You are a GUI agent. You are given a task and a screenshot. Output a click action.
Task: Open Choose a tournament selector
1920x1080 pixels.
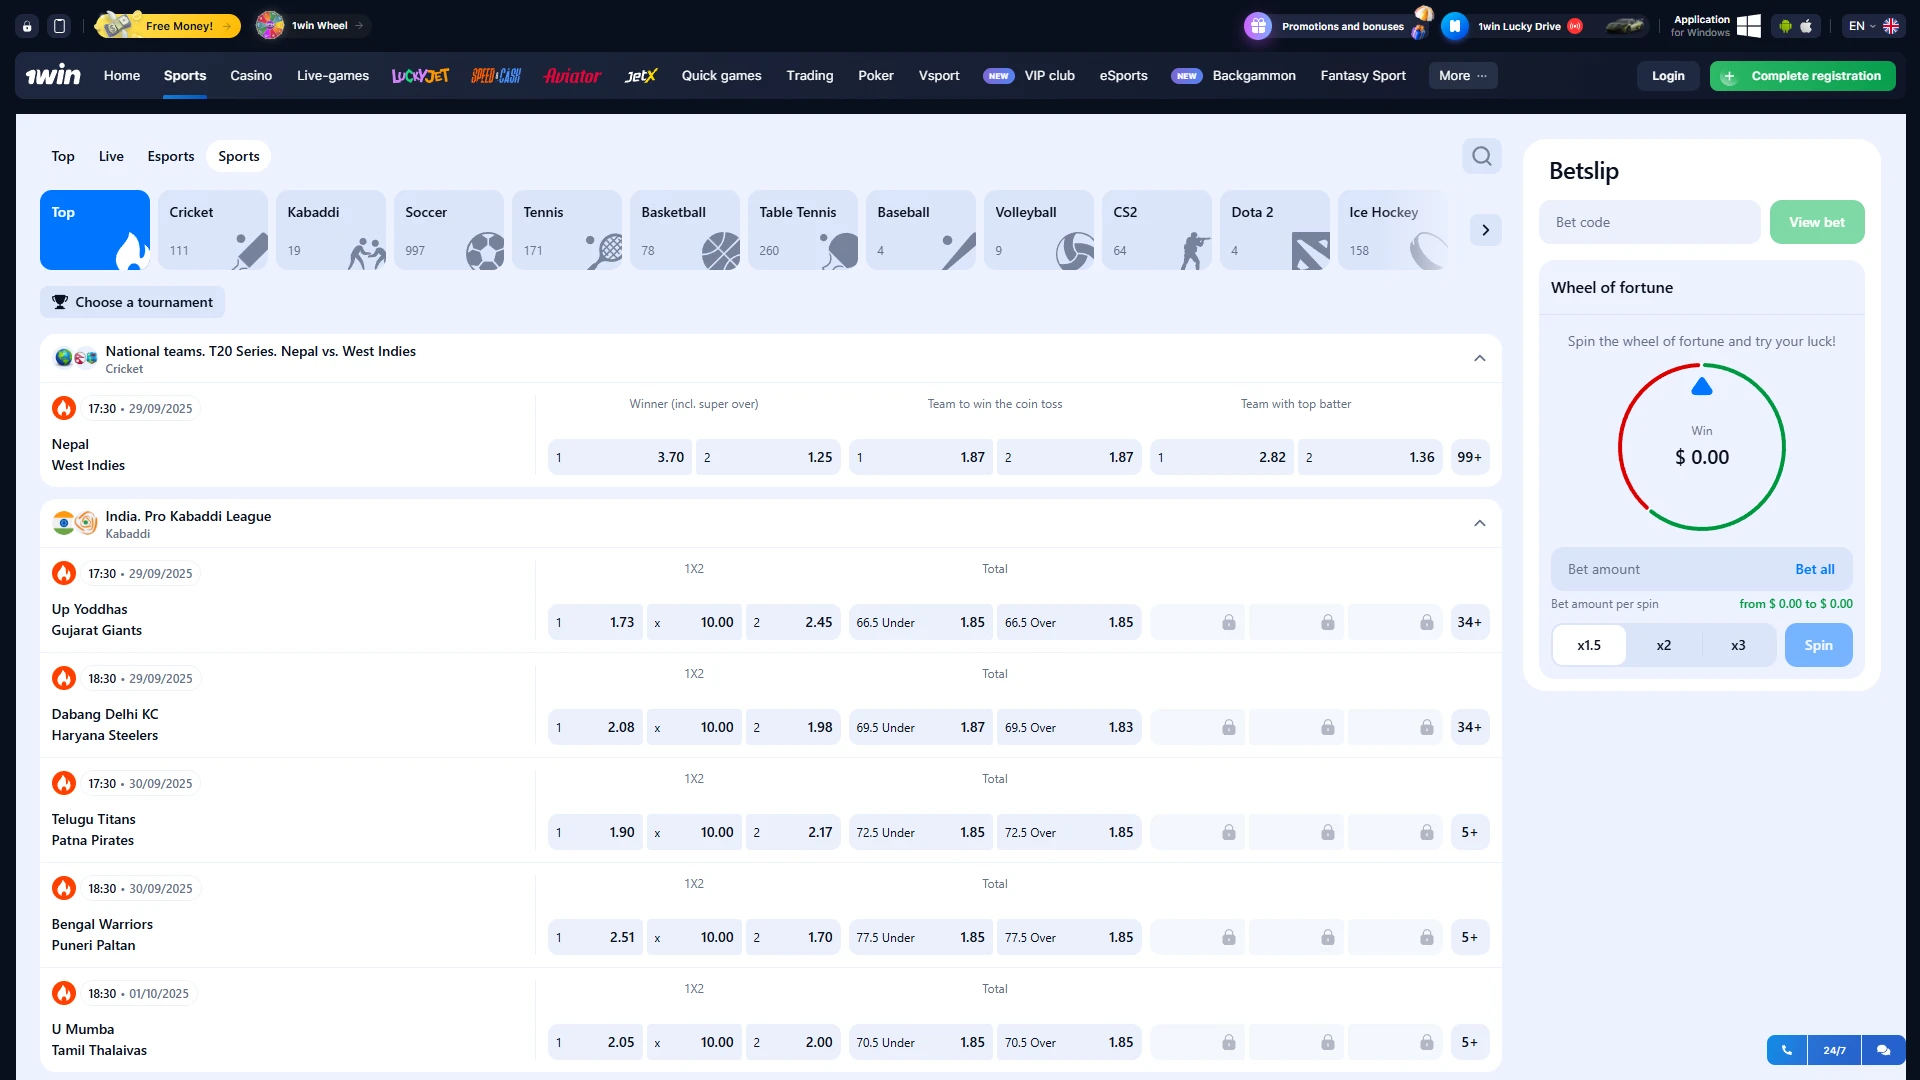[x=132, y=302]
